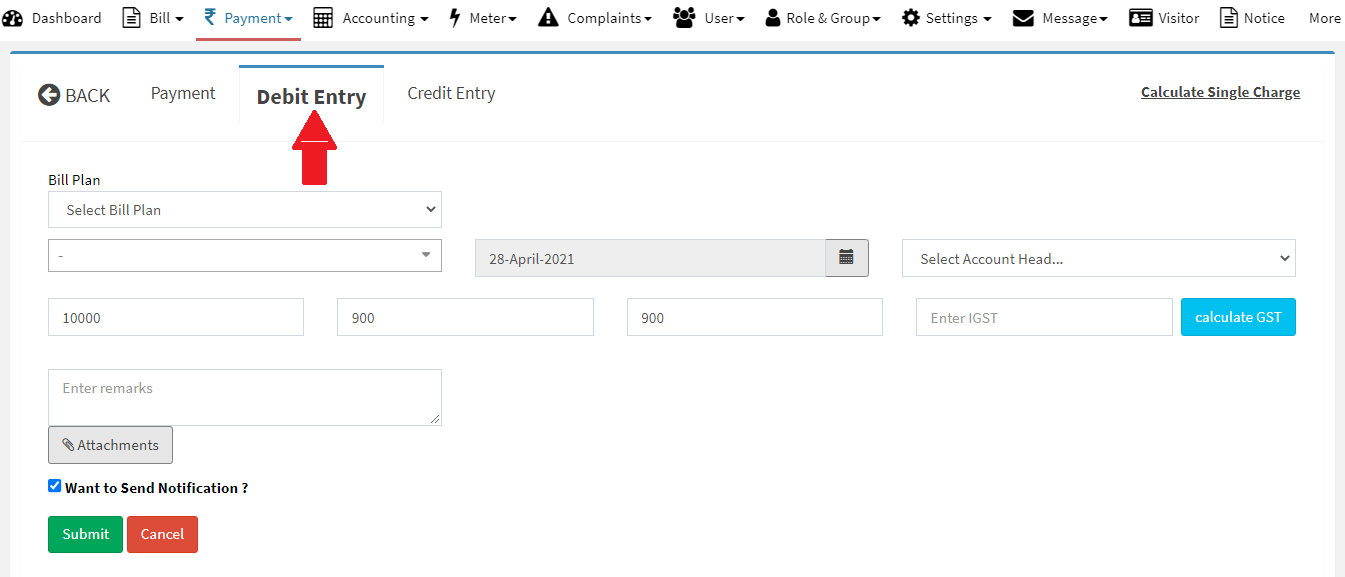The image size is (1345, 577).
Task: Click the calculate GST button
Action: (1238, 317)
